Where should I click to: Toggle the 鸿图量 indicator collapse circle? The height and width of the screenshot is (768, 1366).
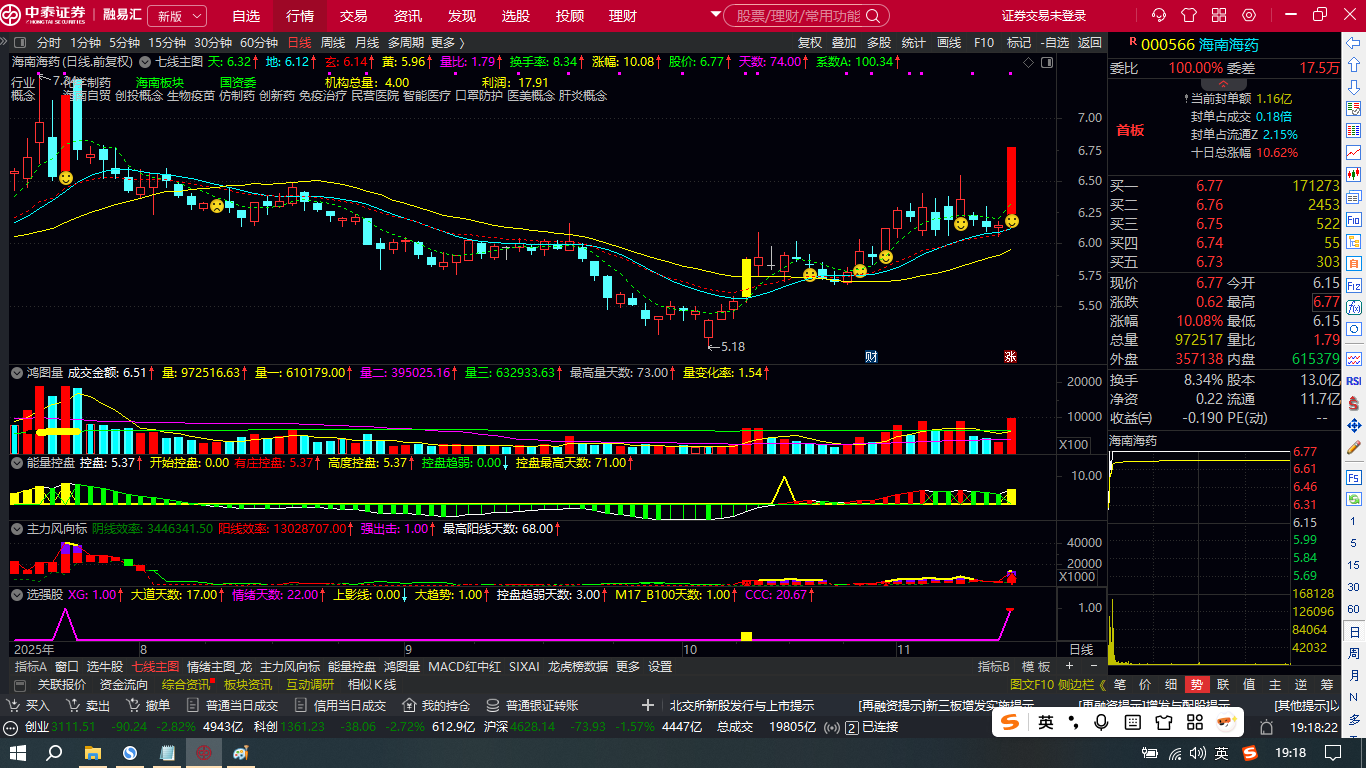coord(17,372)
